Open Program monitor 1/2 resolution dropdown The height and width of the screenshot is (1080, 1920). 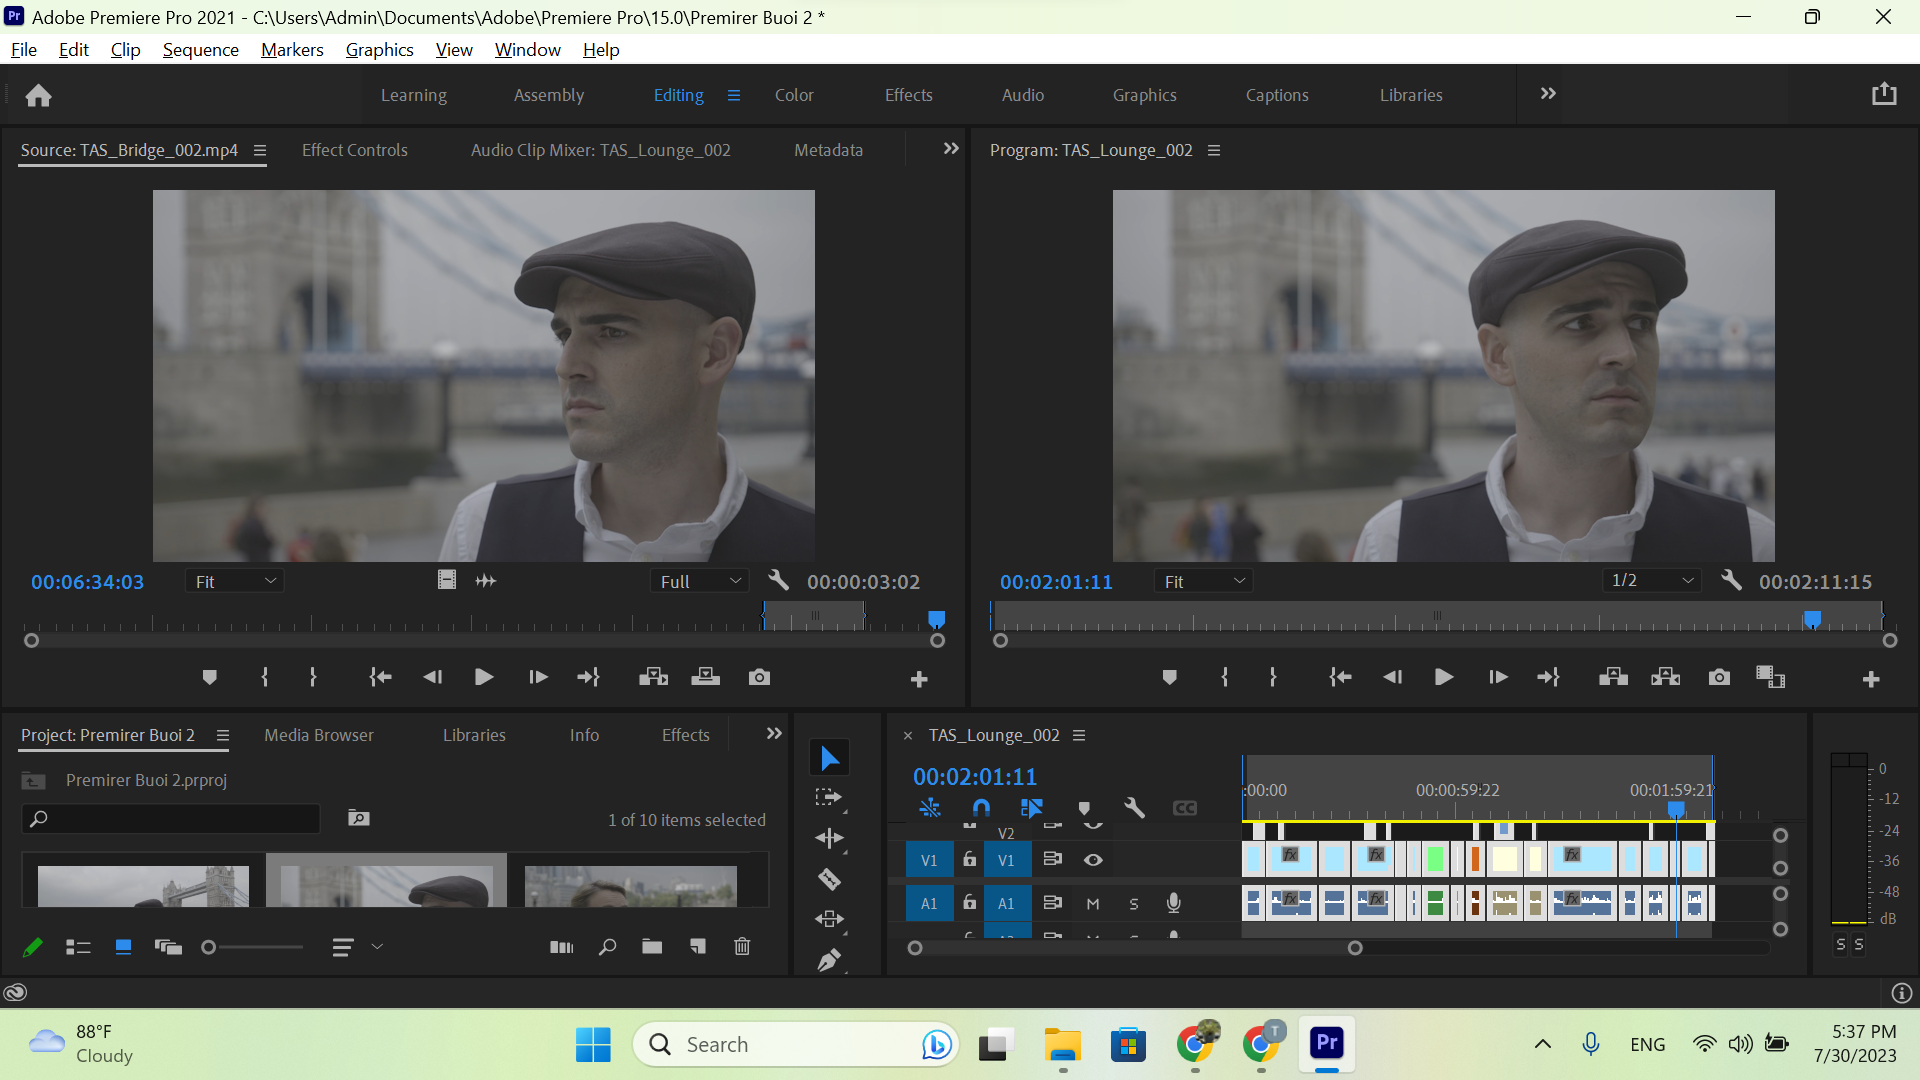coord(1652,581)
